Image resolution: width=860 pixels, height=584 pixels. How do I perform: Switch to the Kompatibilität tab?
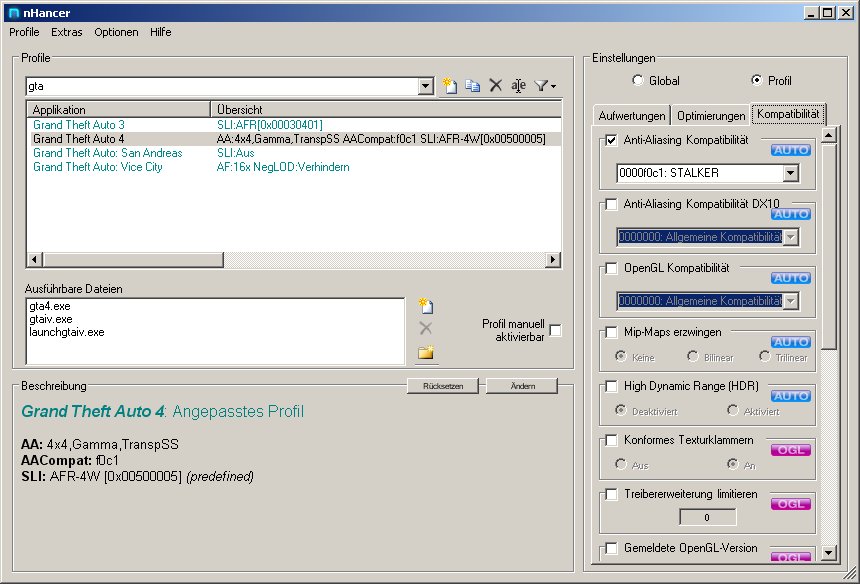[788, 114]
